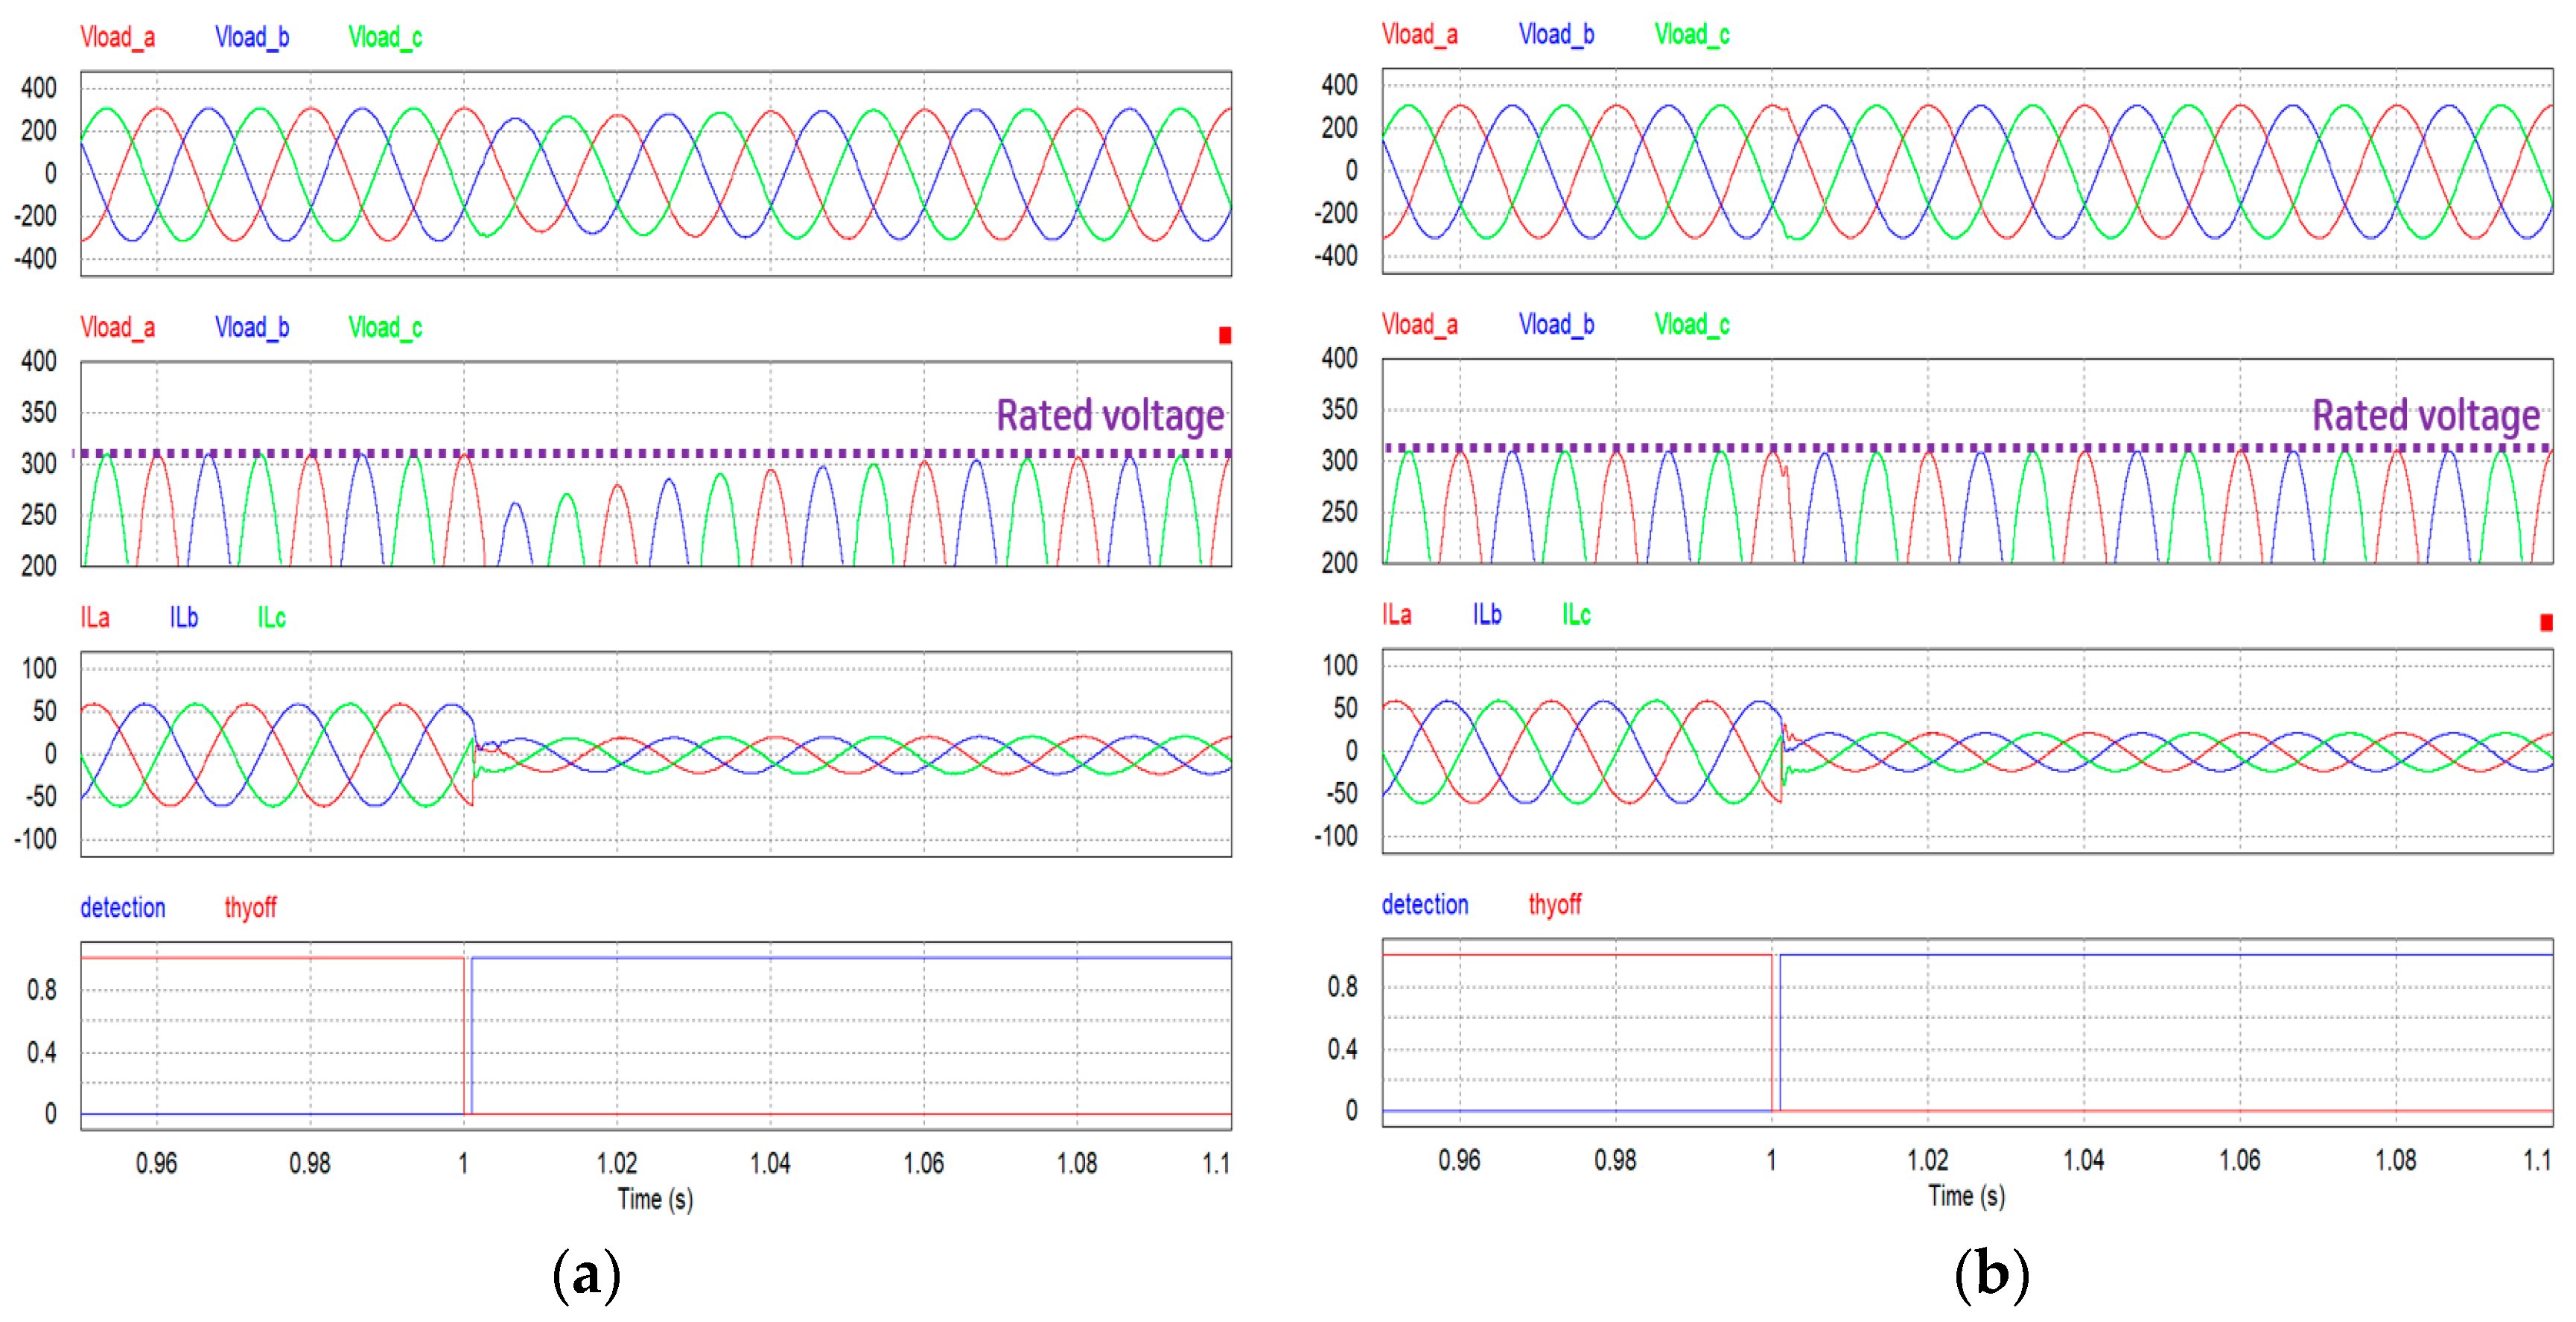
Task: Click Rated voltage annotation in panel (b)
Action: coord(2425,416)
